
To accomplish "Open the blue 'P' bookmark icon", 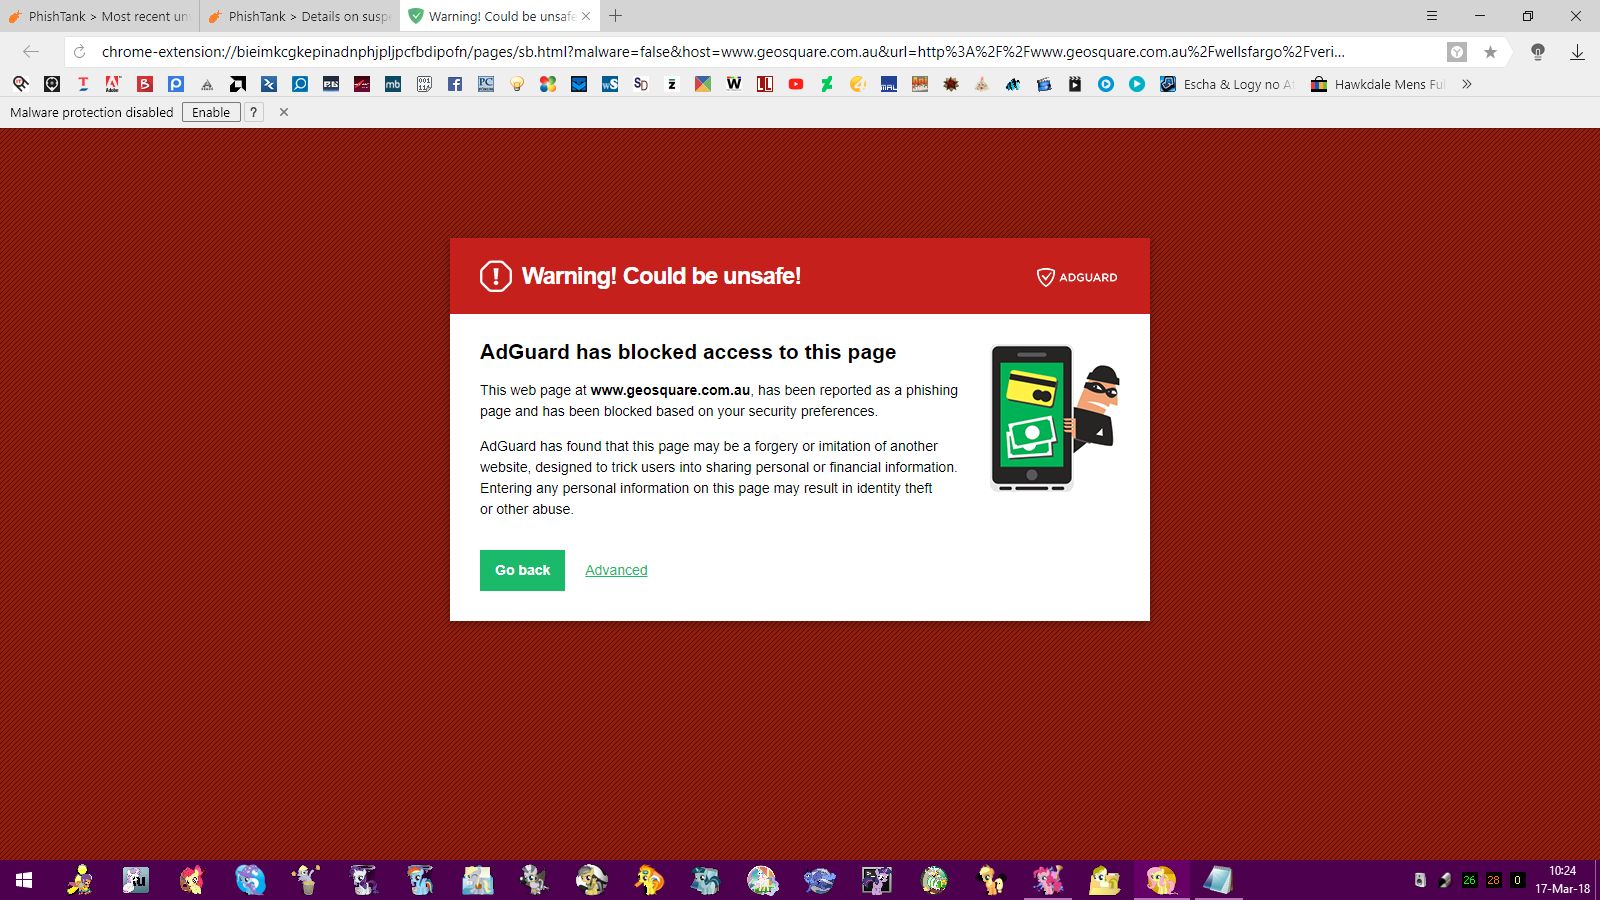I will tap(176, 84).
